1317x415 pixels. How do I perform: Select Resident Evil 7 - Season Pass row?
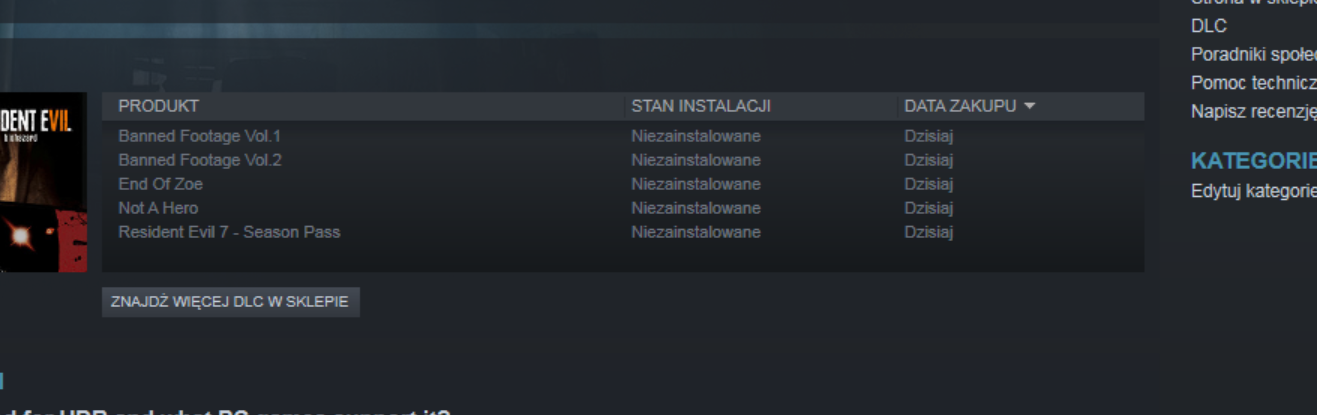pos(623,232)
